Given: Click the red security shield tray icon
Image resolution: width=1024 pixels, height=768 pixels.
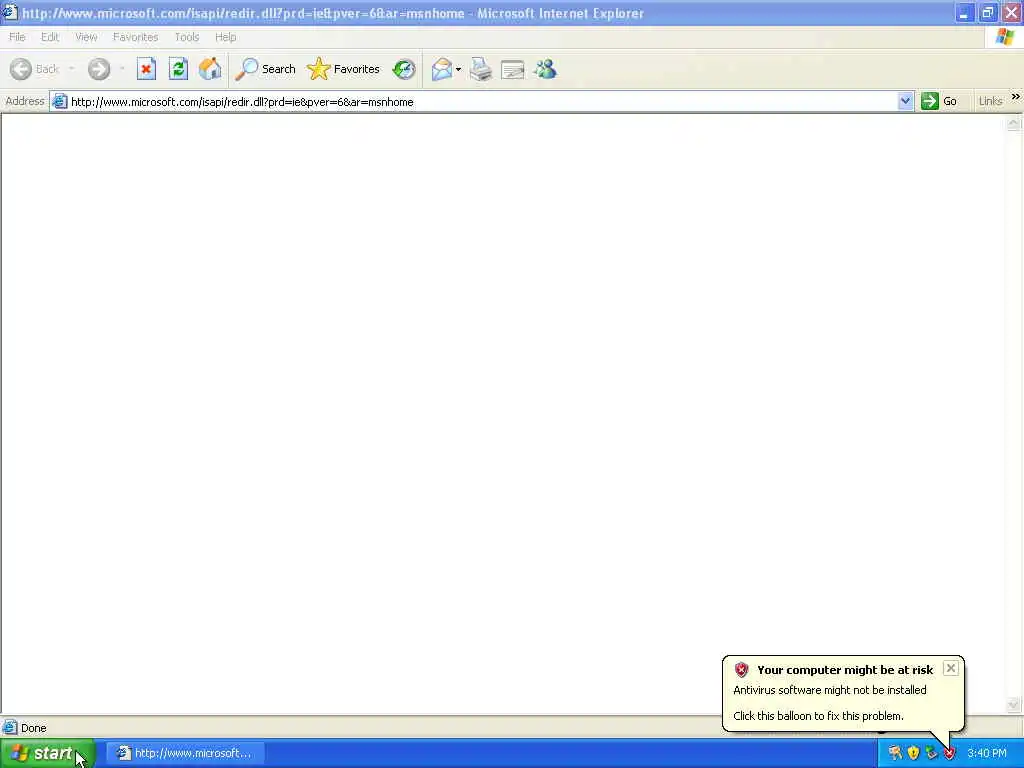Looking at the screenshot, I should 950,754.
